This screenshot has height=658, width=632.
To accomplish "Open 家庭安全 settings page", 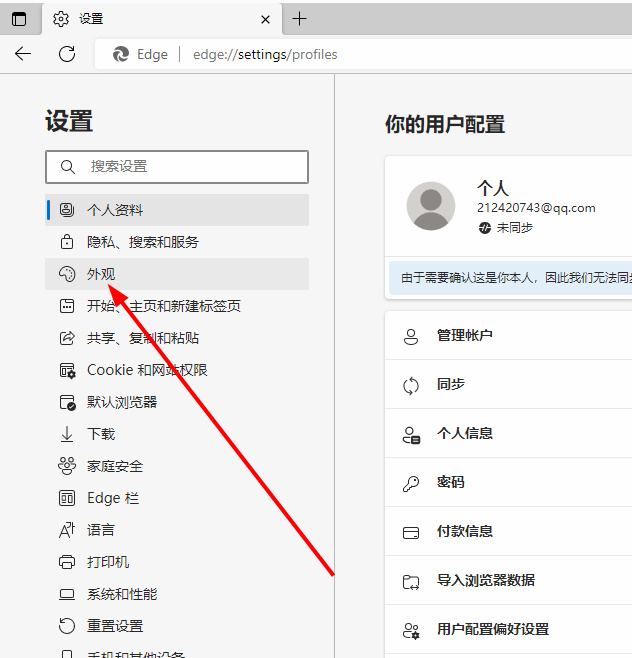I will (114, 466).
